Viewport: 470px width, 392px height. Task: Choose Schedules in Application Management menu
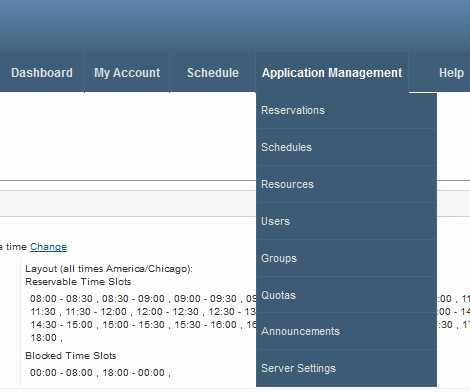346,147
